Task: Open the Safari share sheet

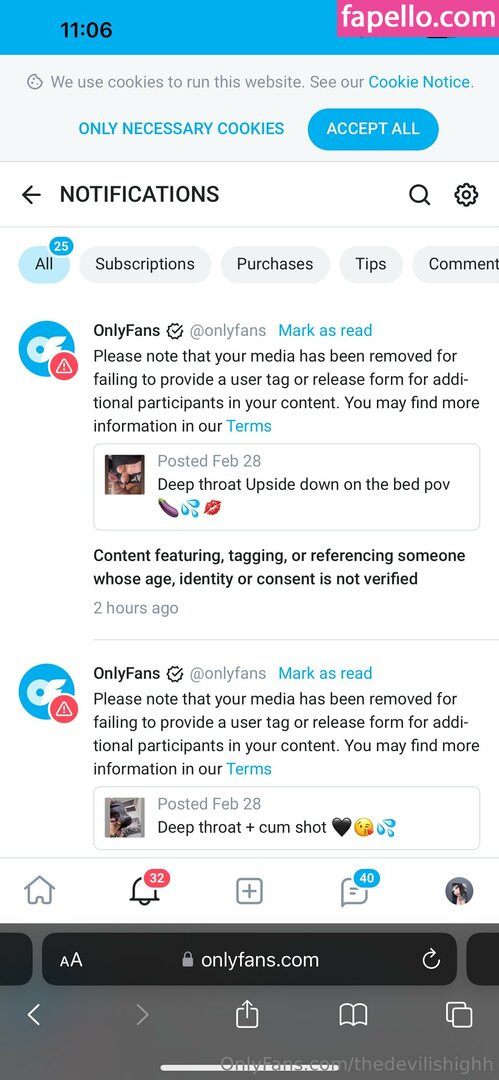Action: point(247,1014)
